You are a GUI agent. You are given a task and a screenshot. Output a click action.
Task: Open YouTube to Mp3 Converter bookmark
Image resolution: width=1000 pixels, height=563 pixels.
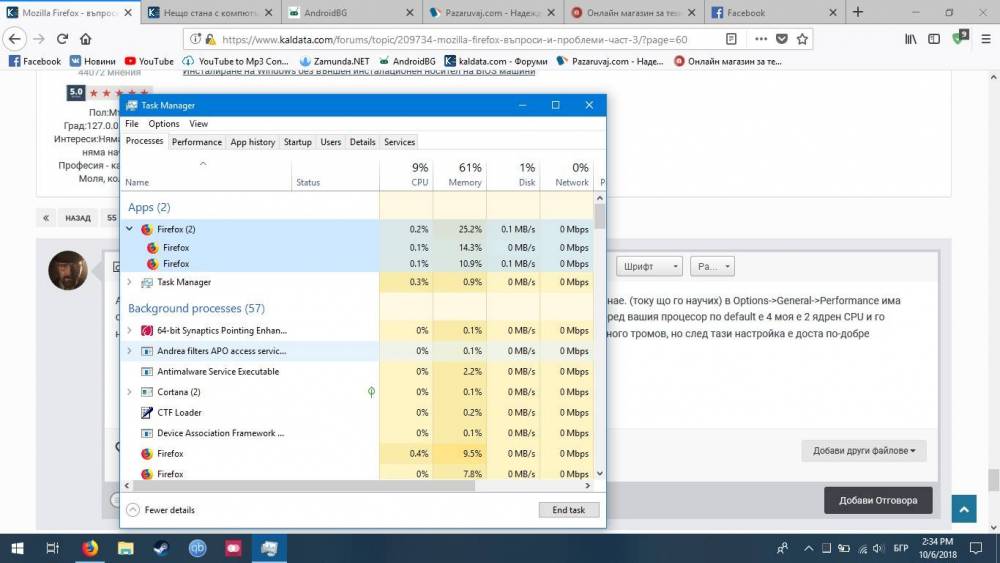pos(235,61)
